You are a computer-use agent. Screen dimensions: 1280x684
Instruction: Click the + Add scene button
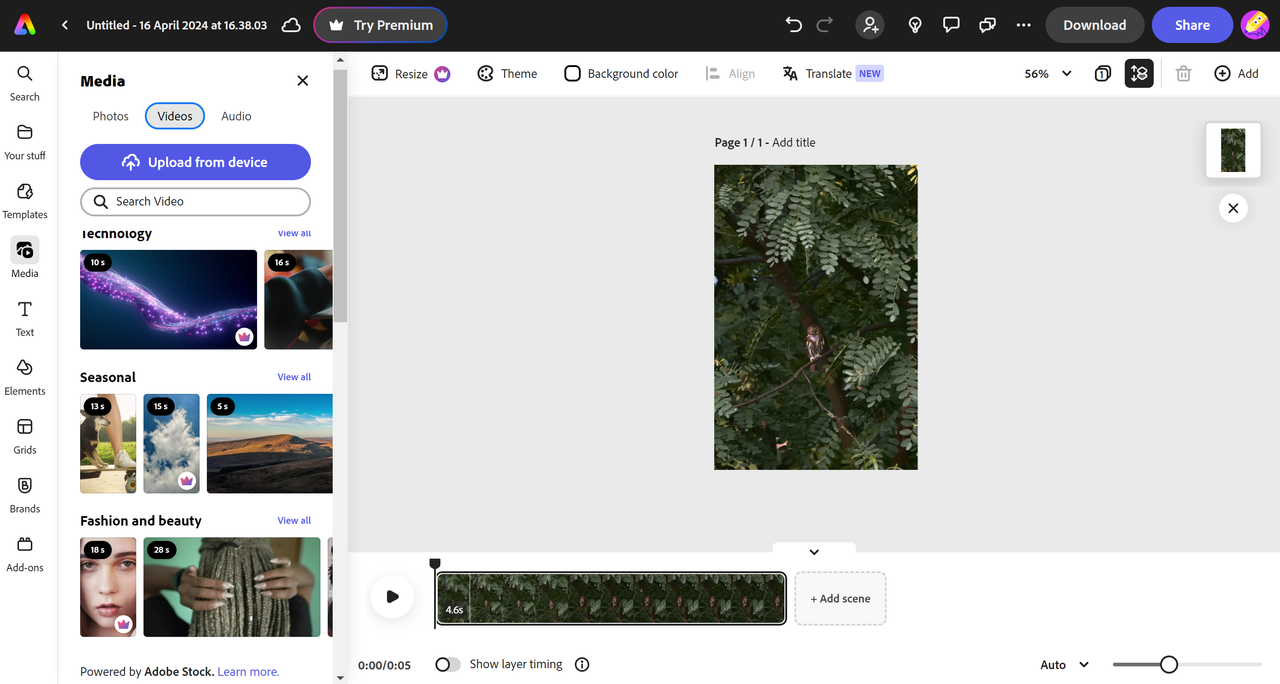[x=840, y=598]
